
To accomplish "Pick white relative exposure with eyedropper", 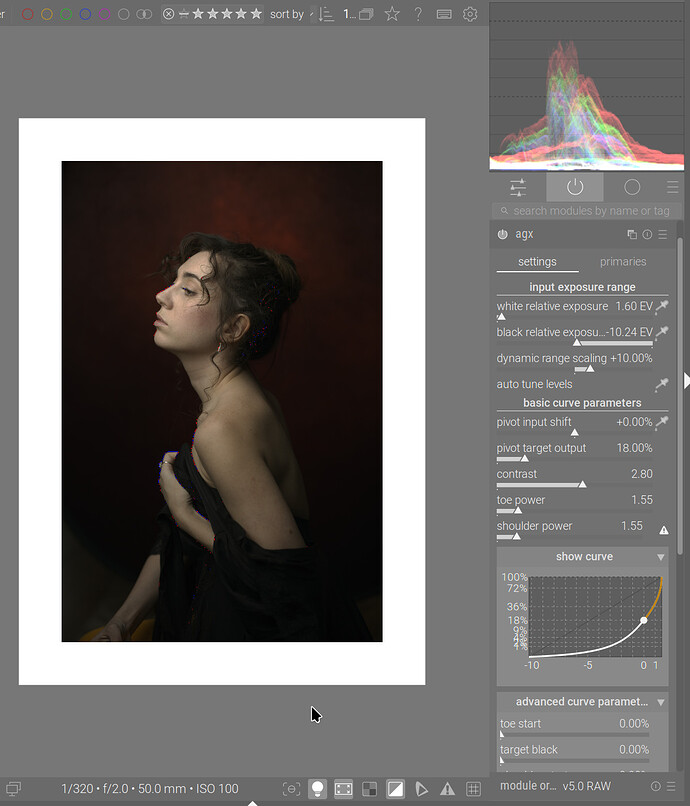I will tap(661, 306).
